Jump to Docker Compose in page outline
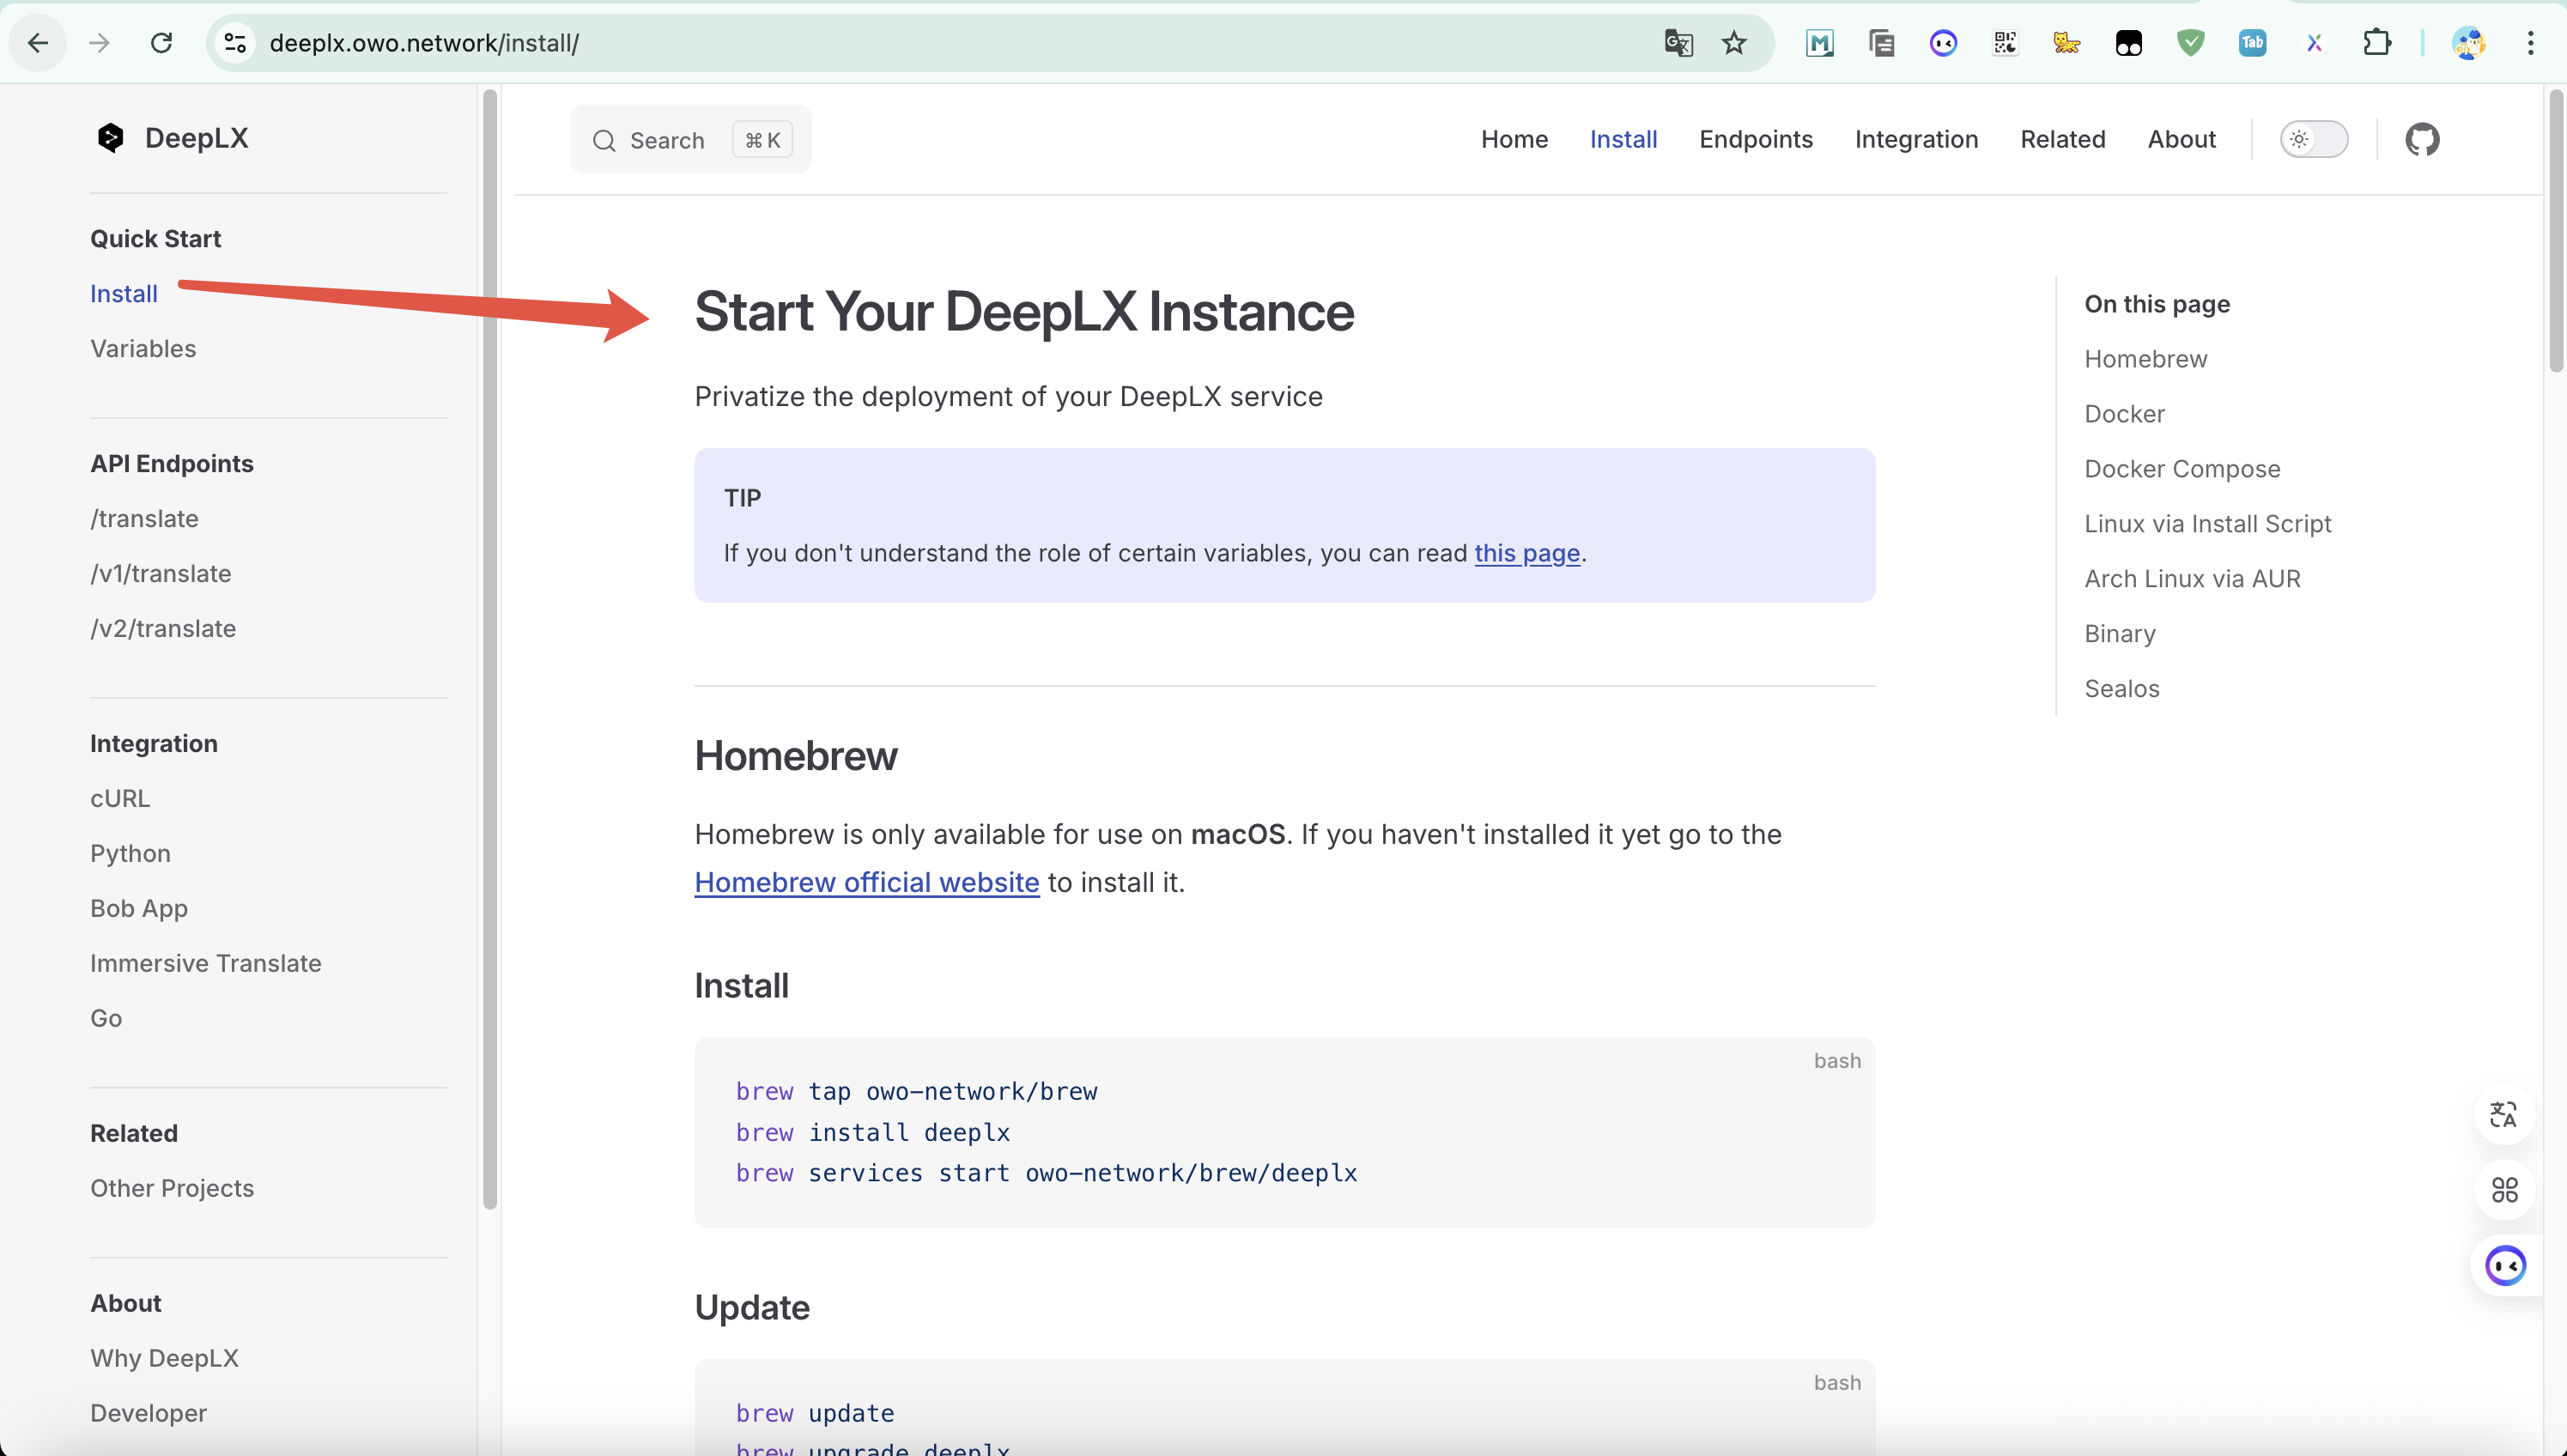The width and height of the screenshot is (2567, 1456). click(x=2182, y=469)
